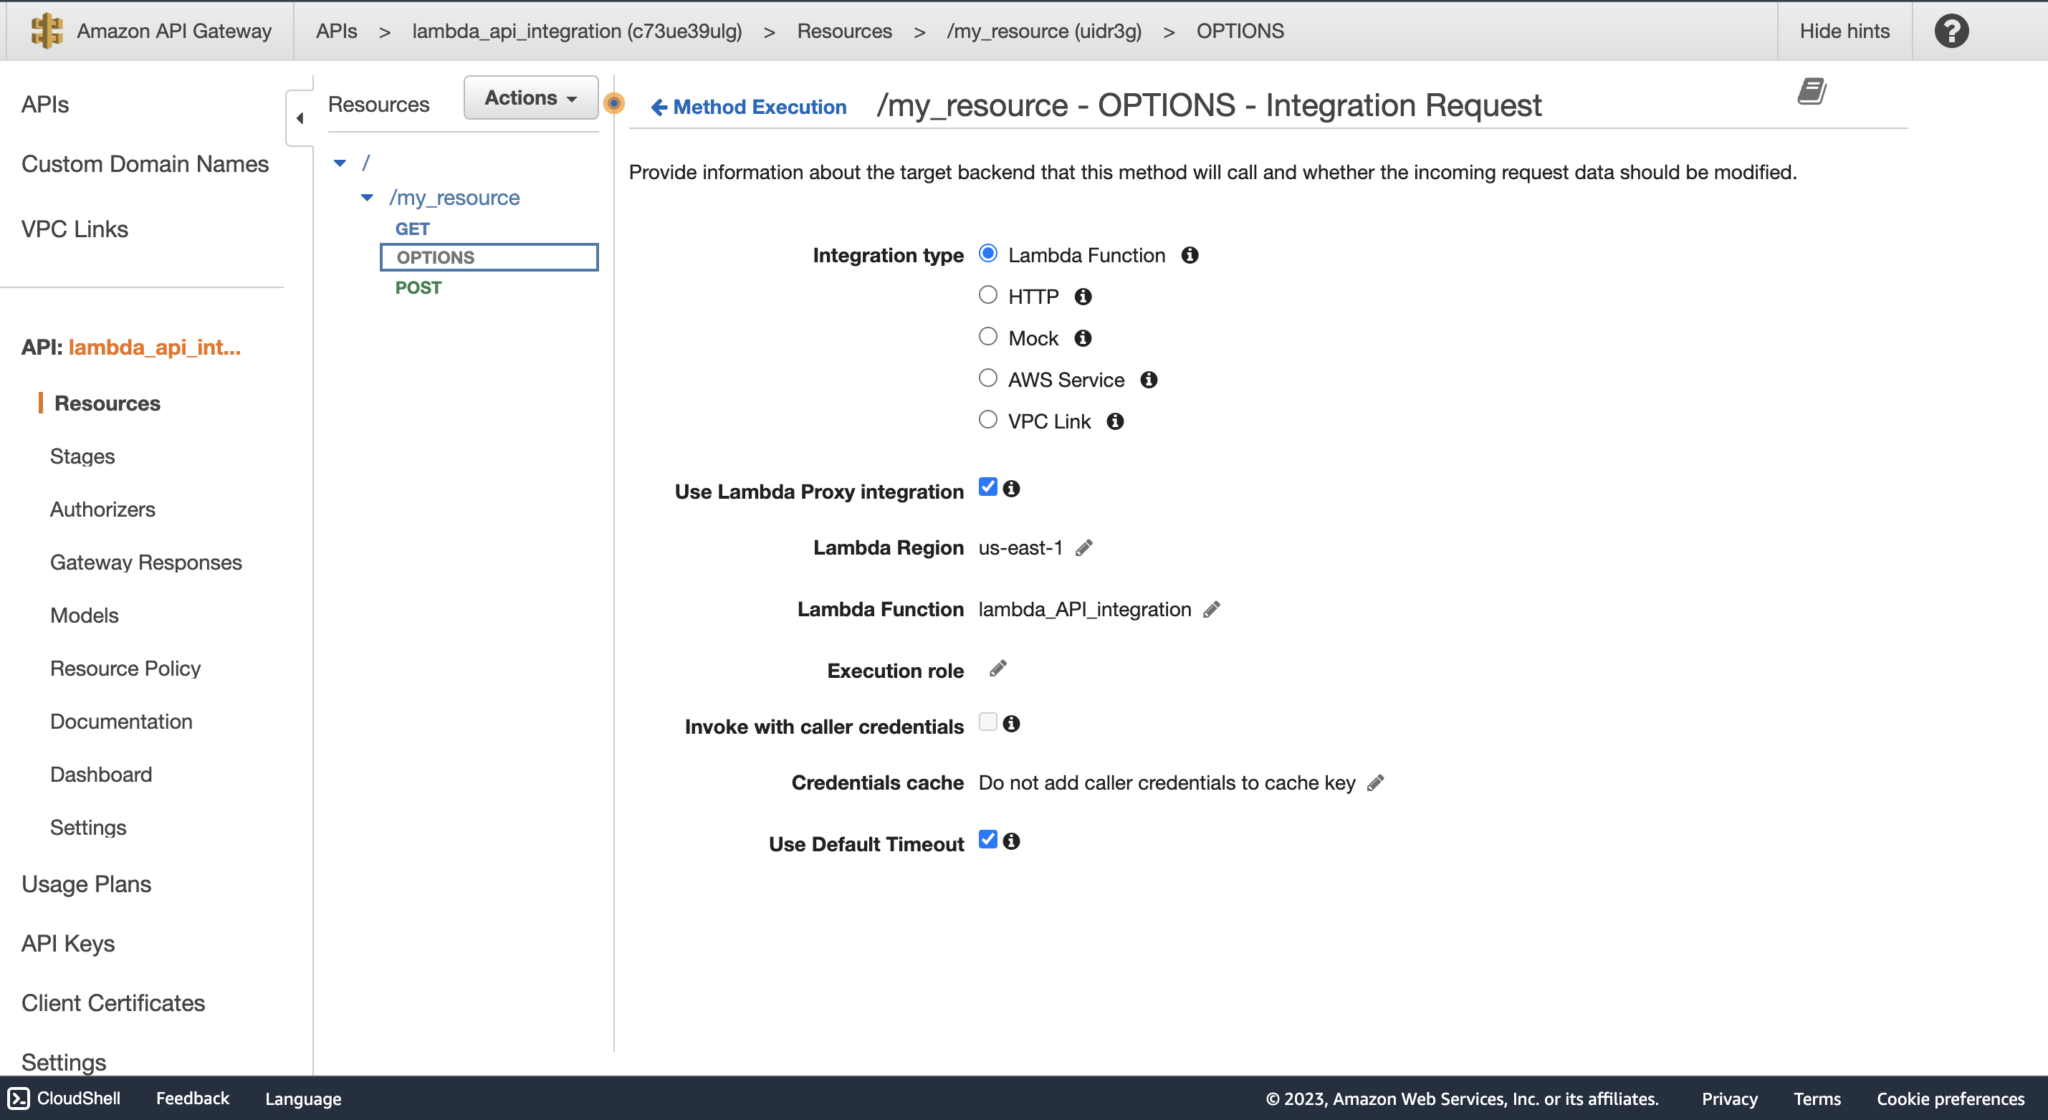
Task: Click the Method Execution back link
Action: pyautogui.click(x=748, y=106)
